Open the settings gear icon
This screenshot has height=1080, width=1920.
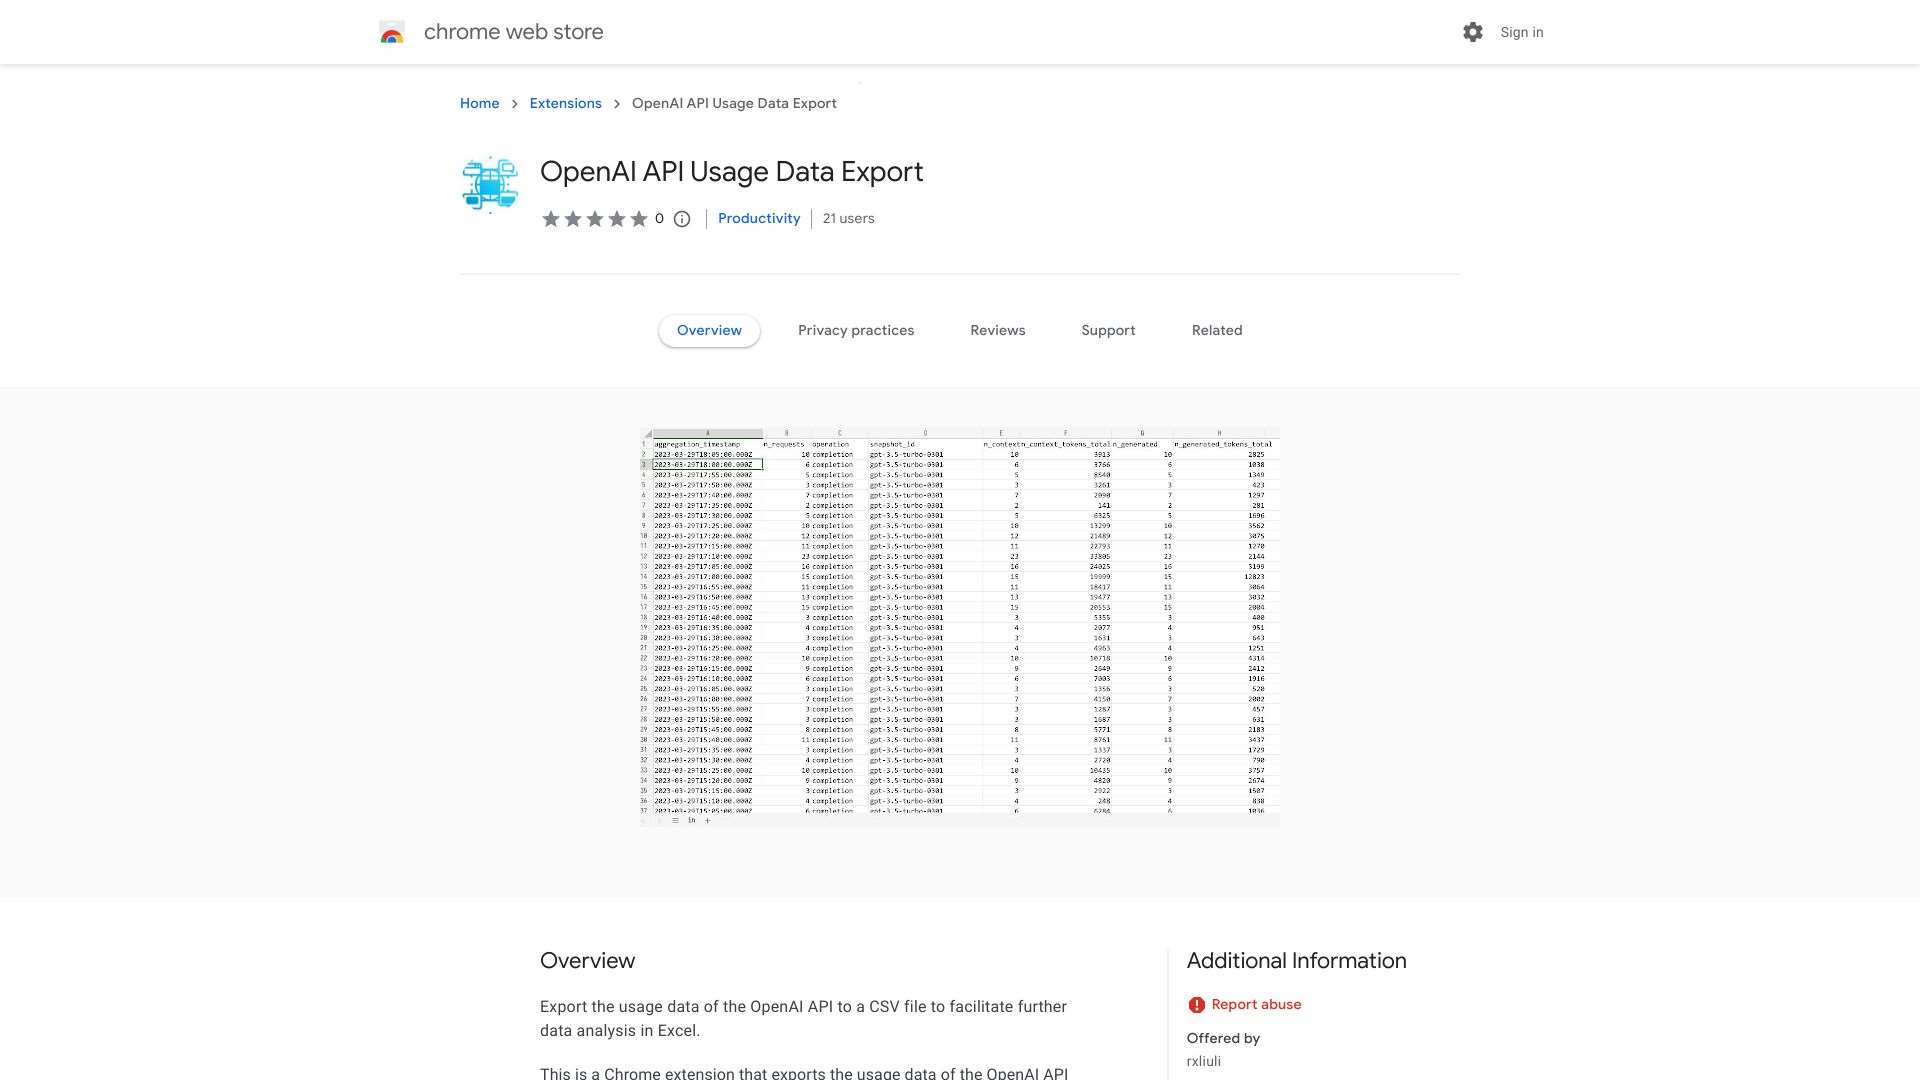[1472, 32]
